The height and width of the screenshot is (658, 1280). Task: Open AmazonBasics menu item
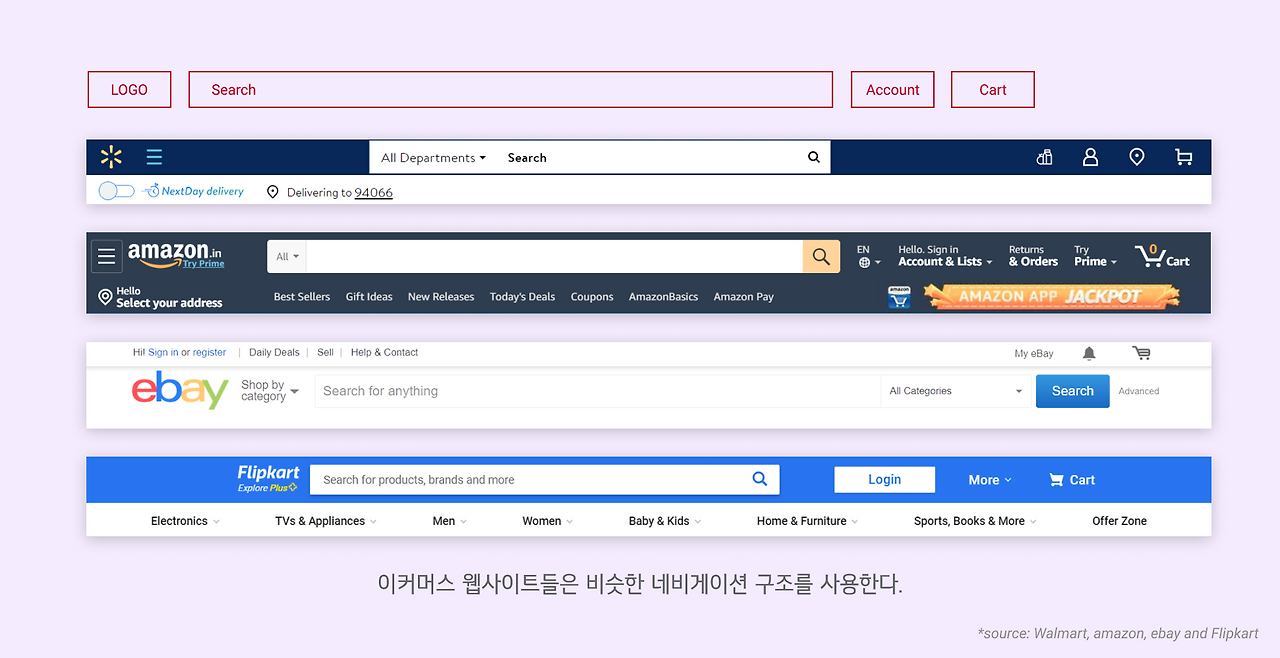coord(663,297)
